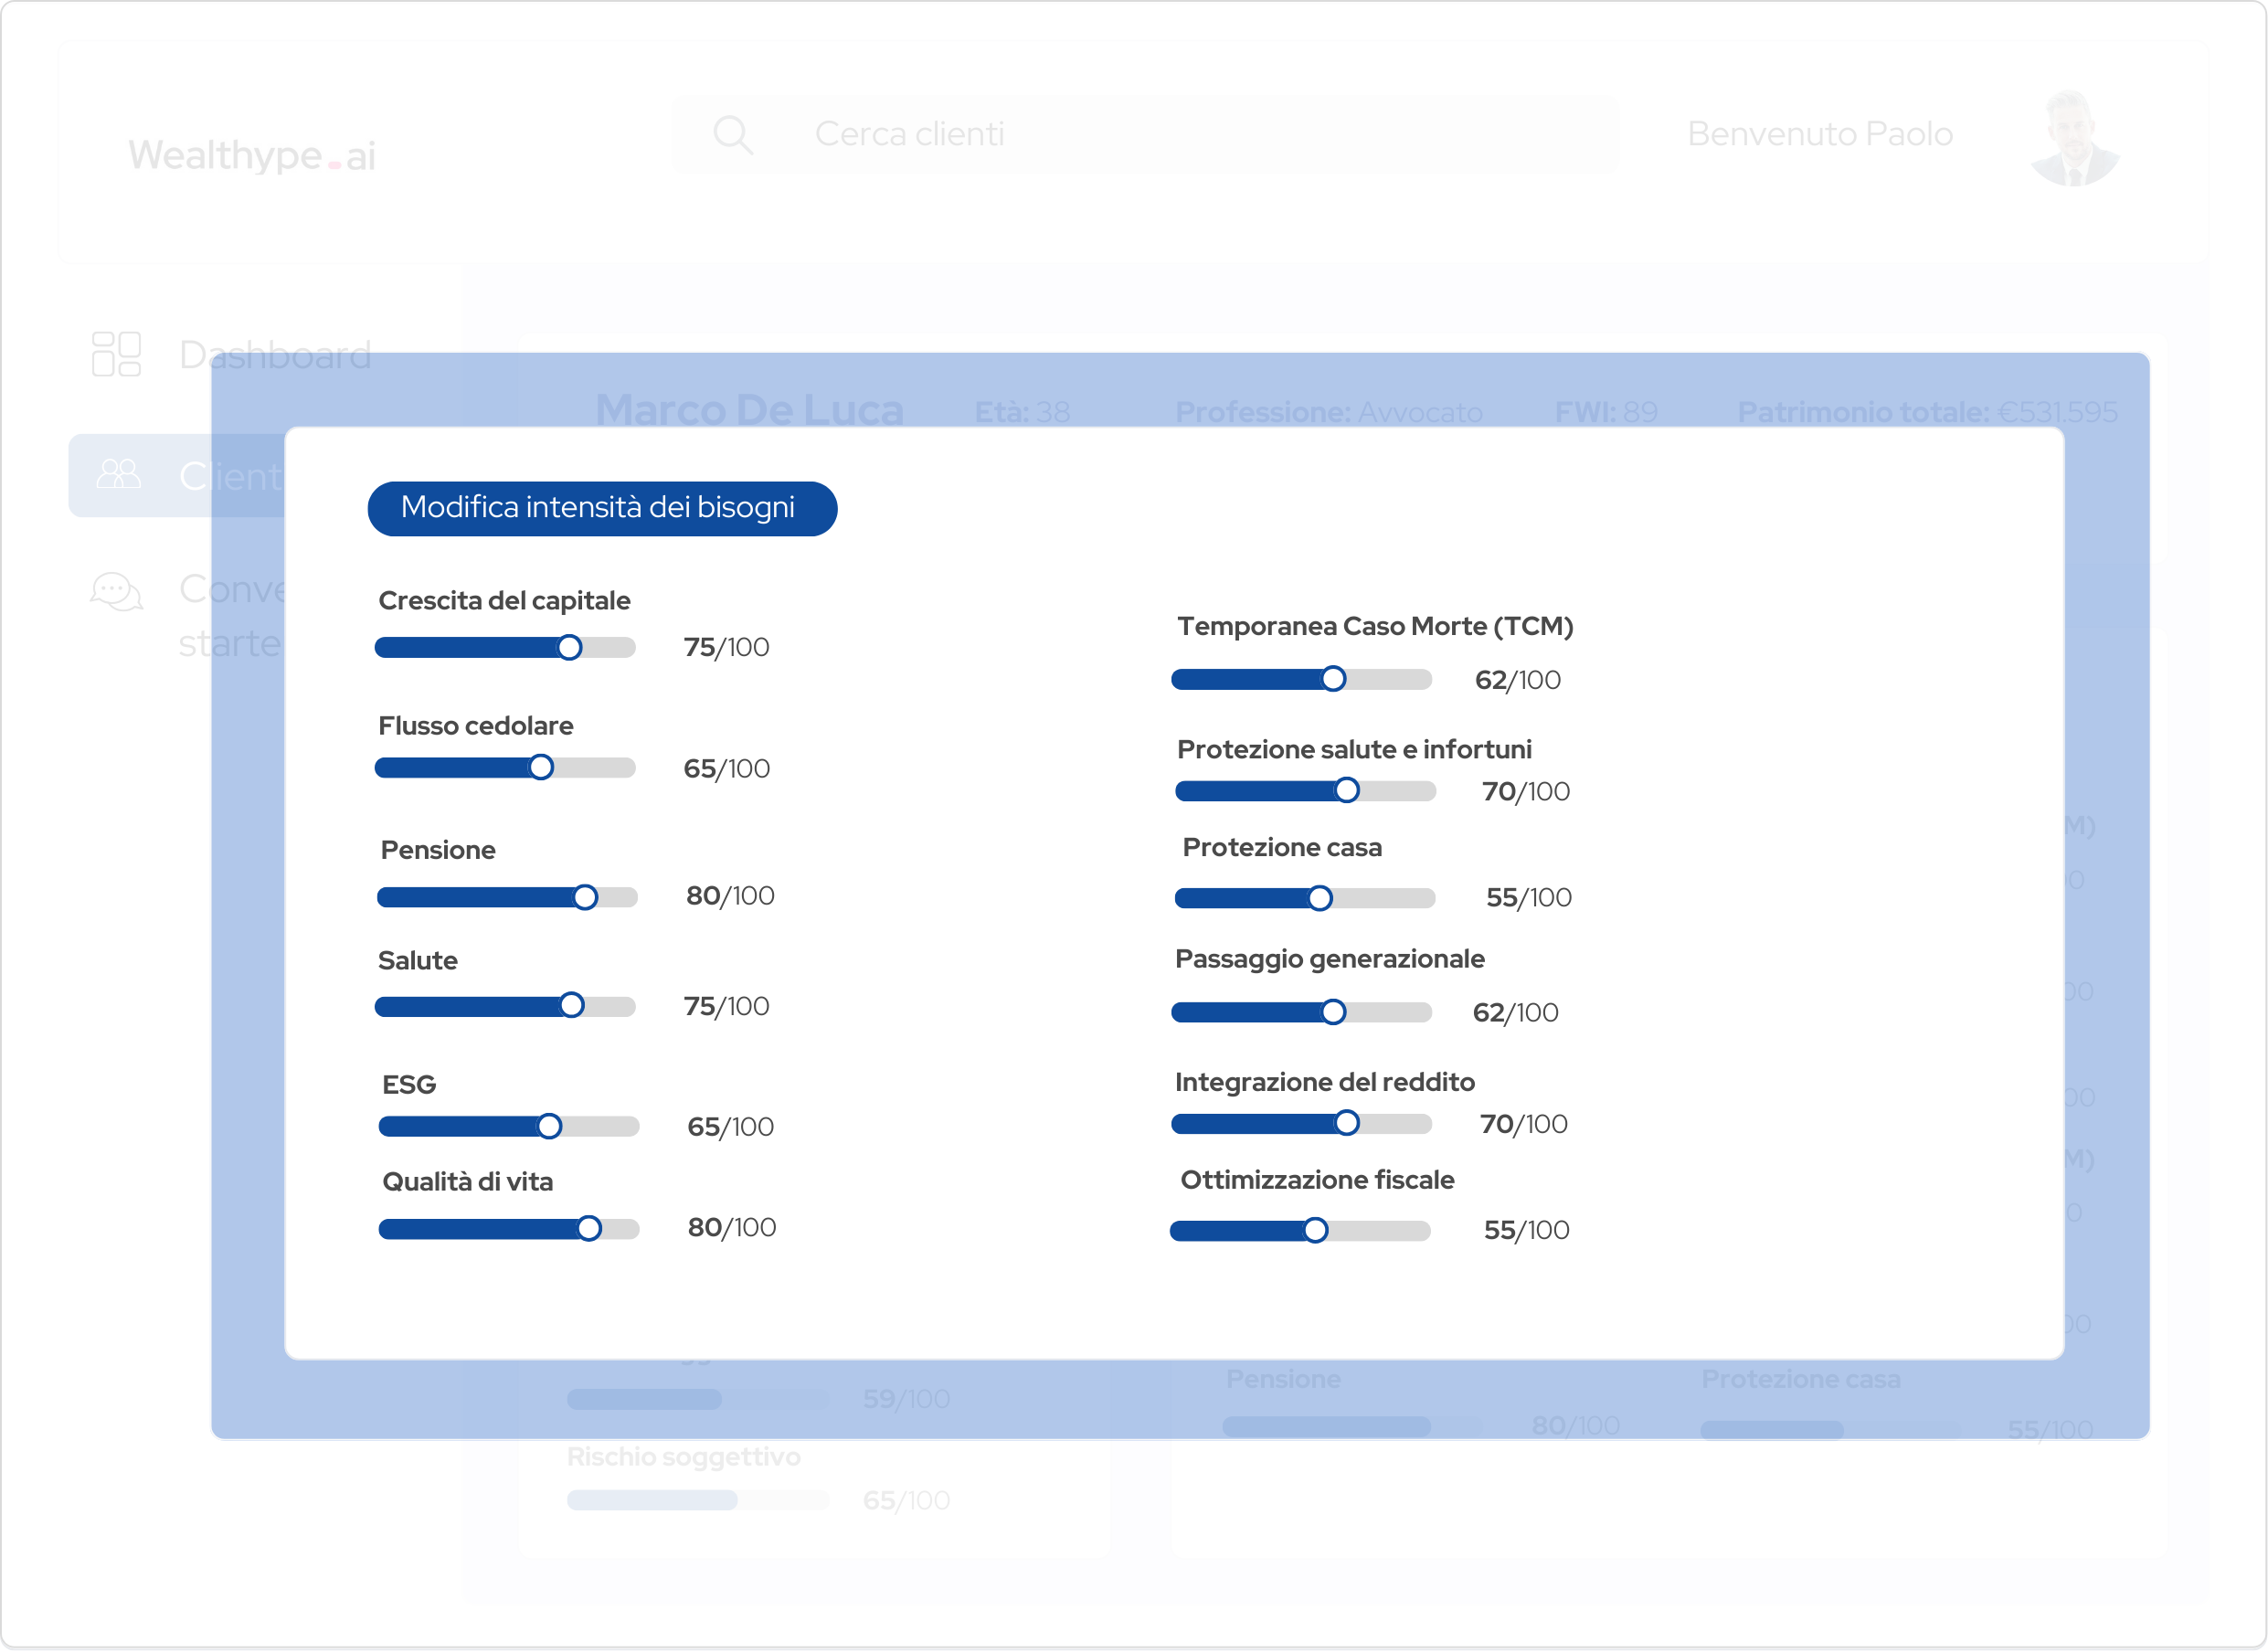Click the Pensione slider handle
The image size is (2268, 1652).
tap(586, 897)
